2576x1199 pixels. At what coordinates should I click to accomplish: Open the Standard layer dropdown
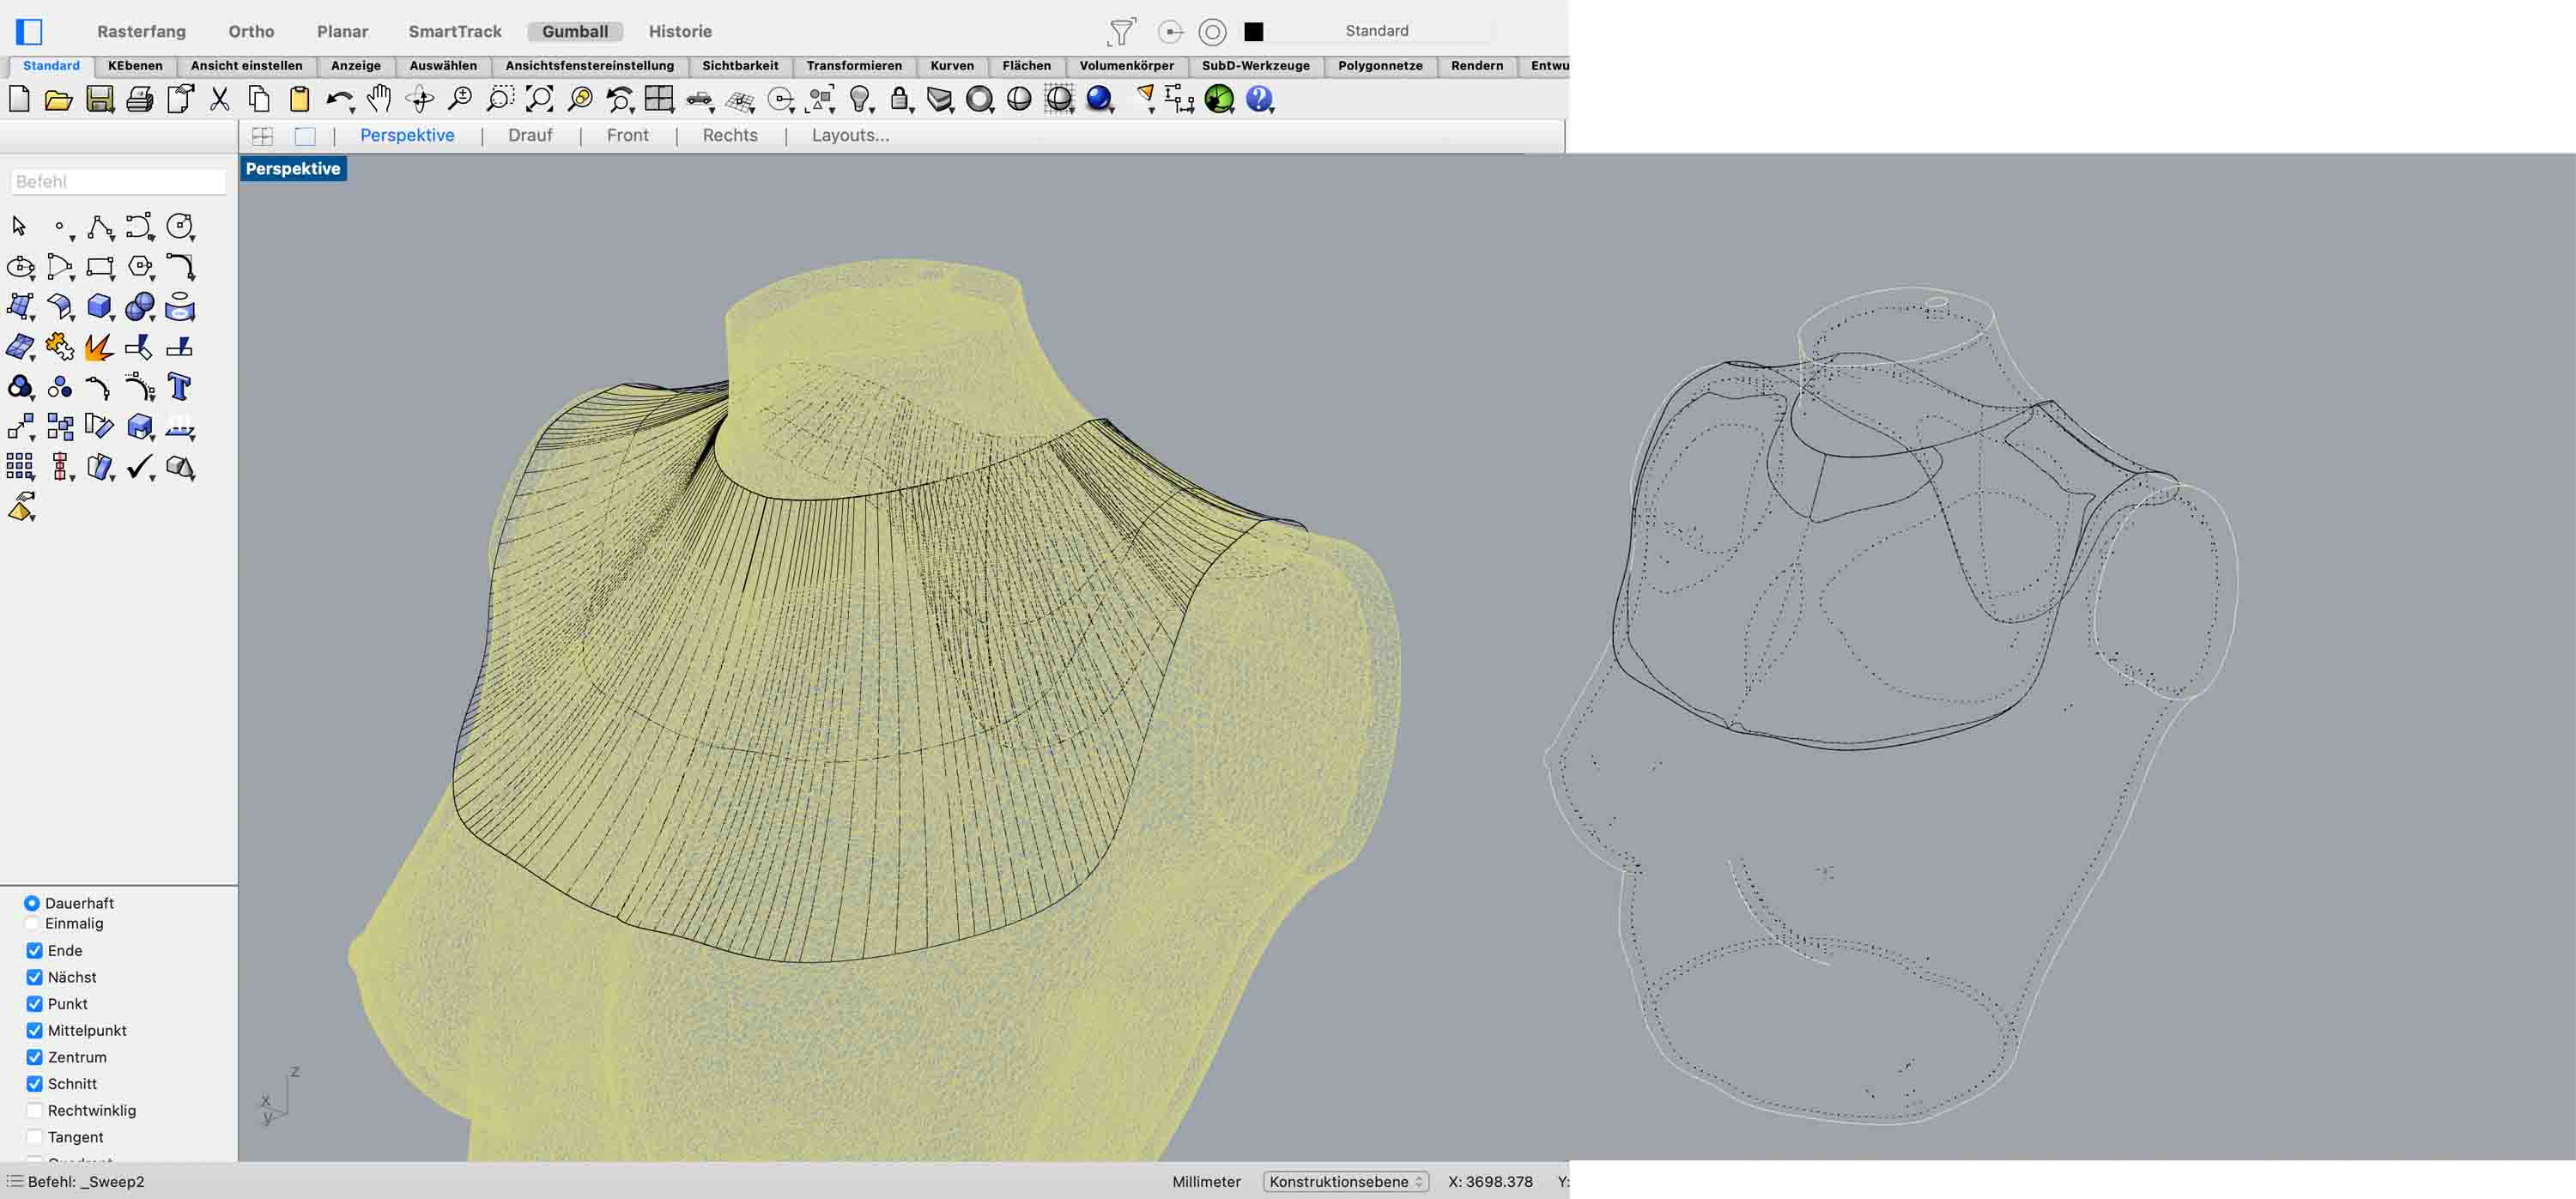(x=1376, y=31)
